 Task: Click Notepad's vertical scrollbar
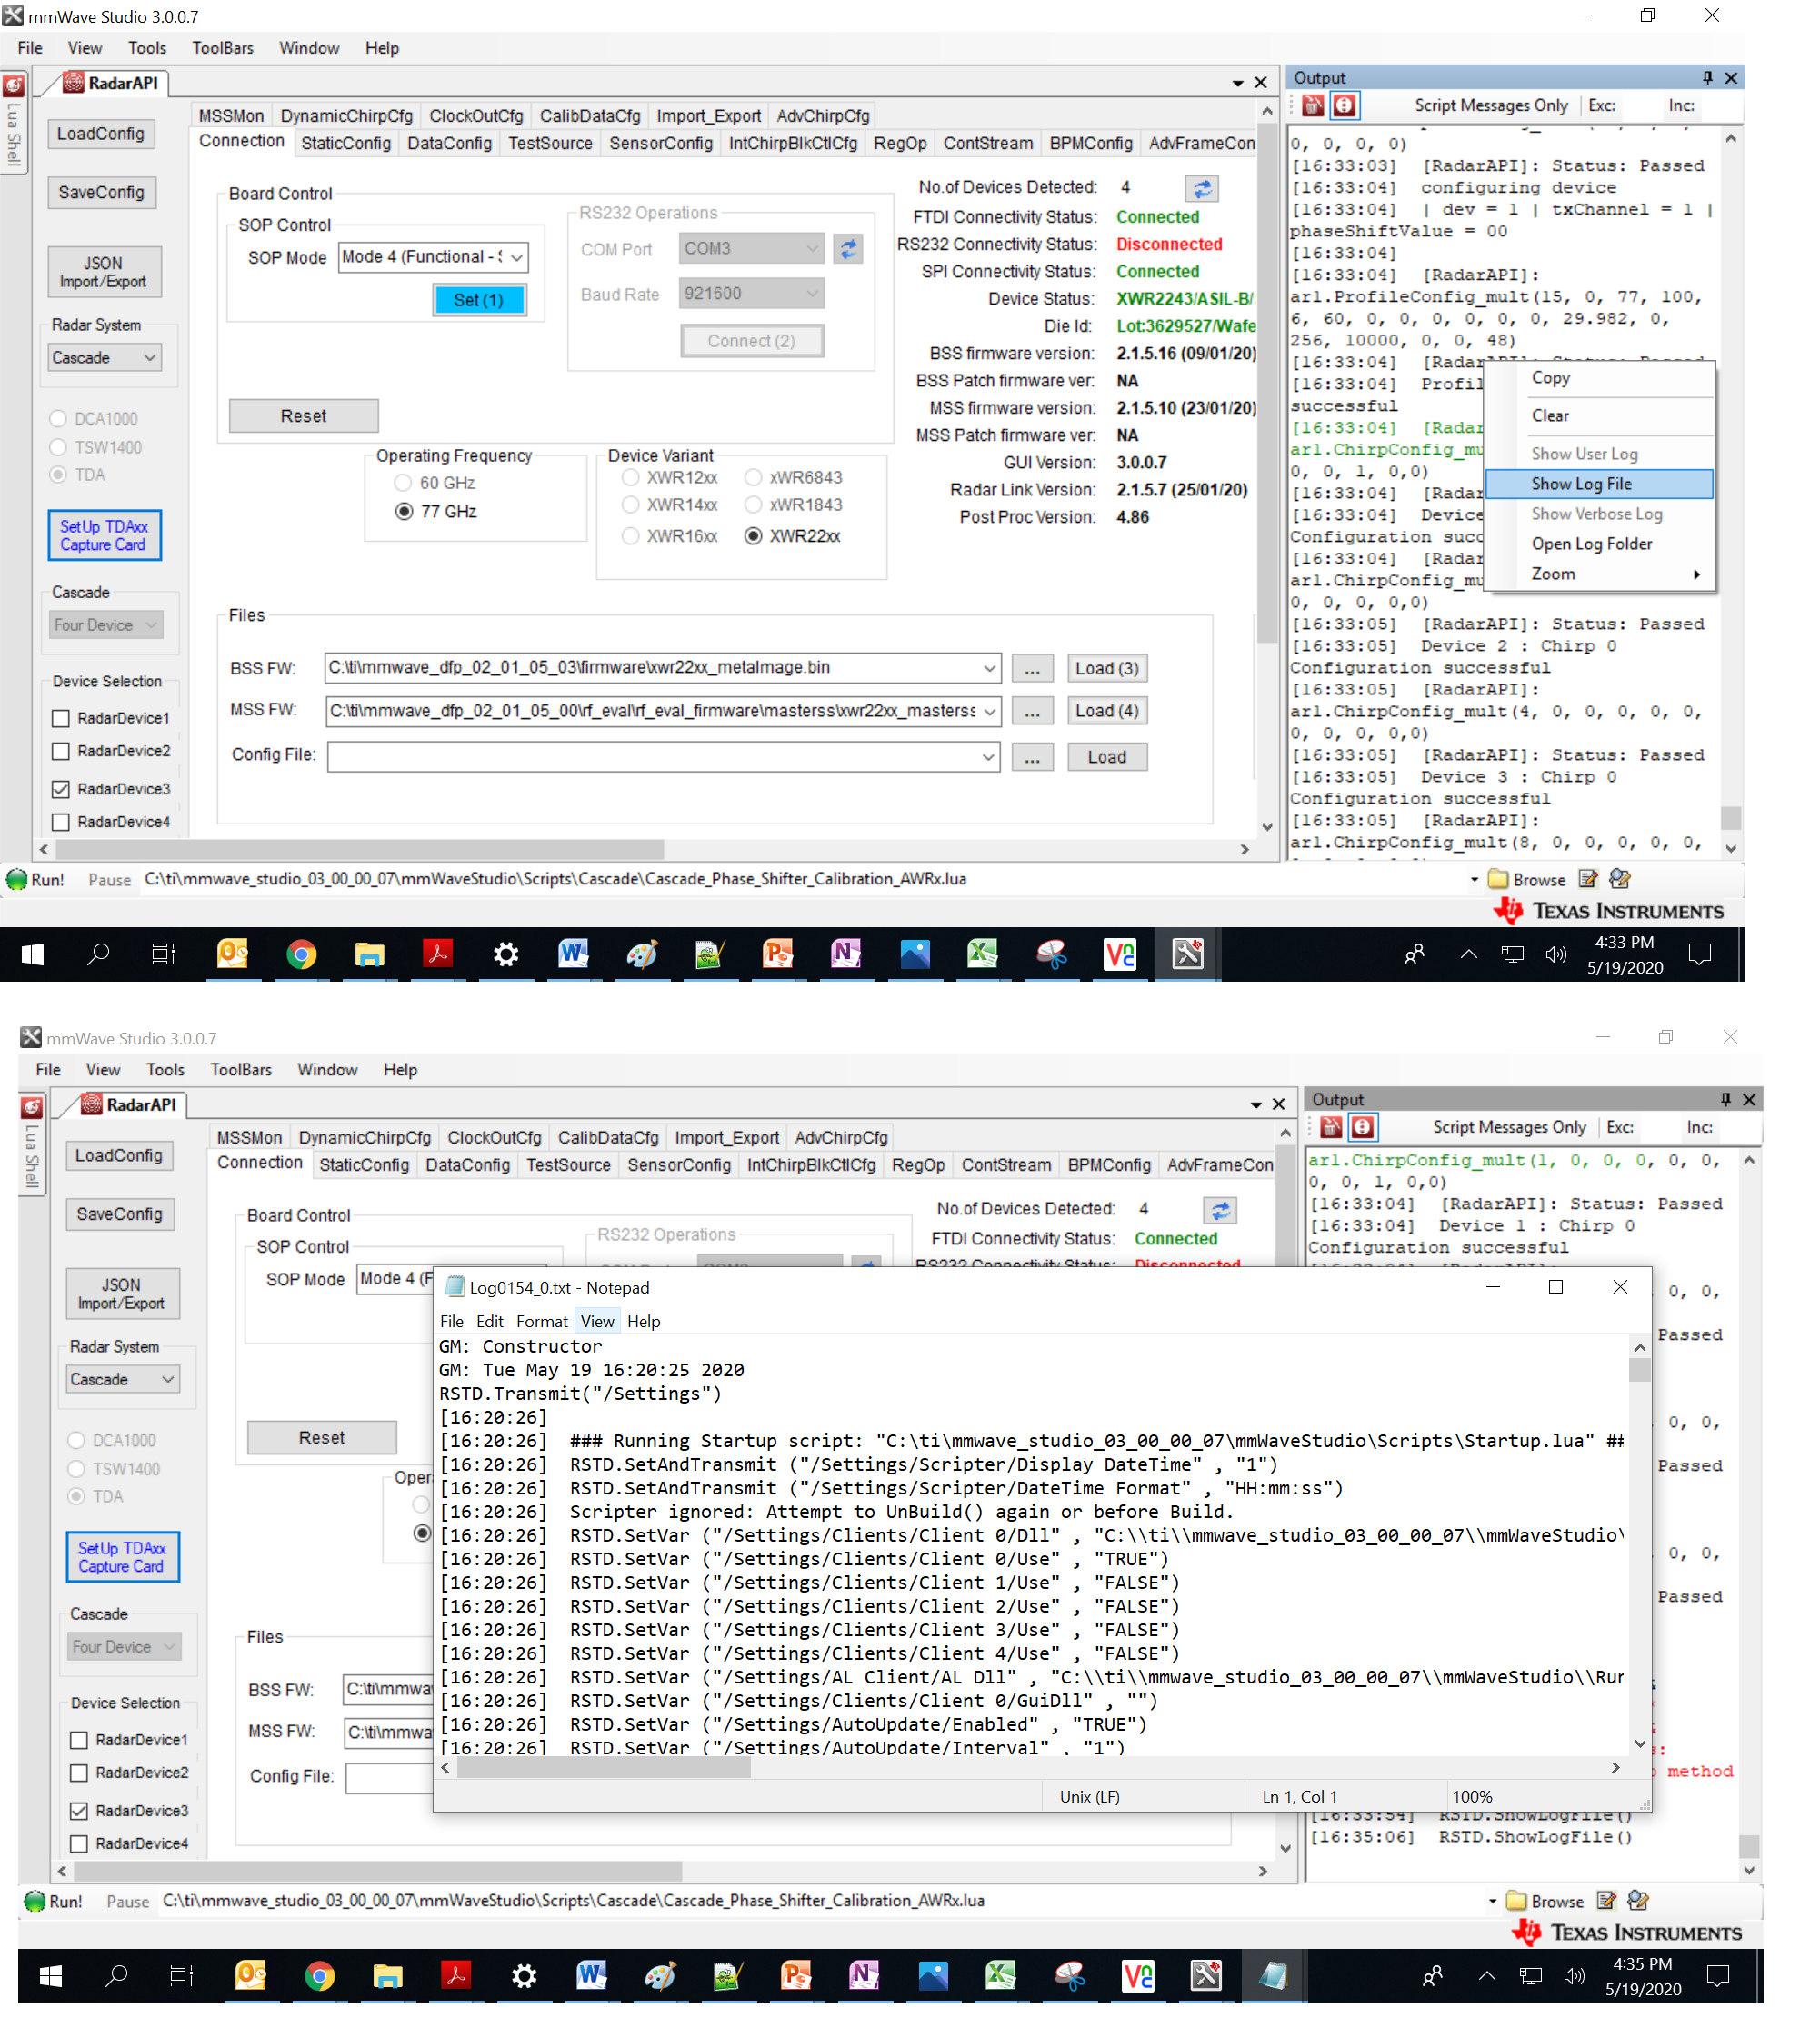(x=1639, y=1545)
